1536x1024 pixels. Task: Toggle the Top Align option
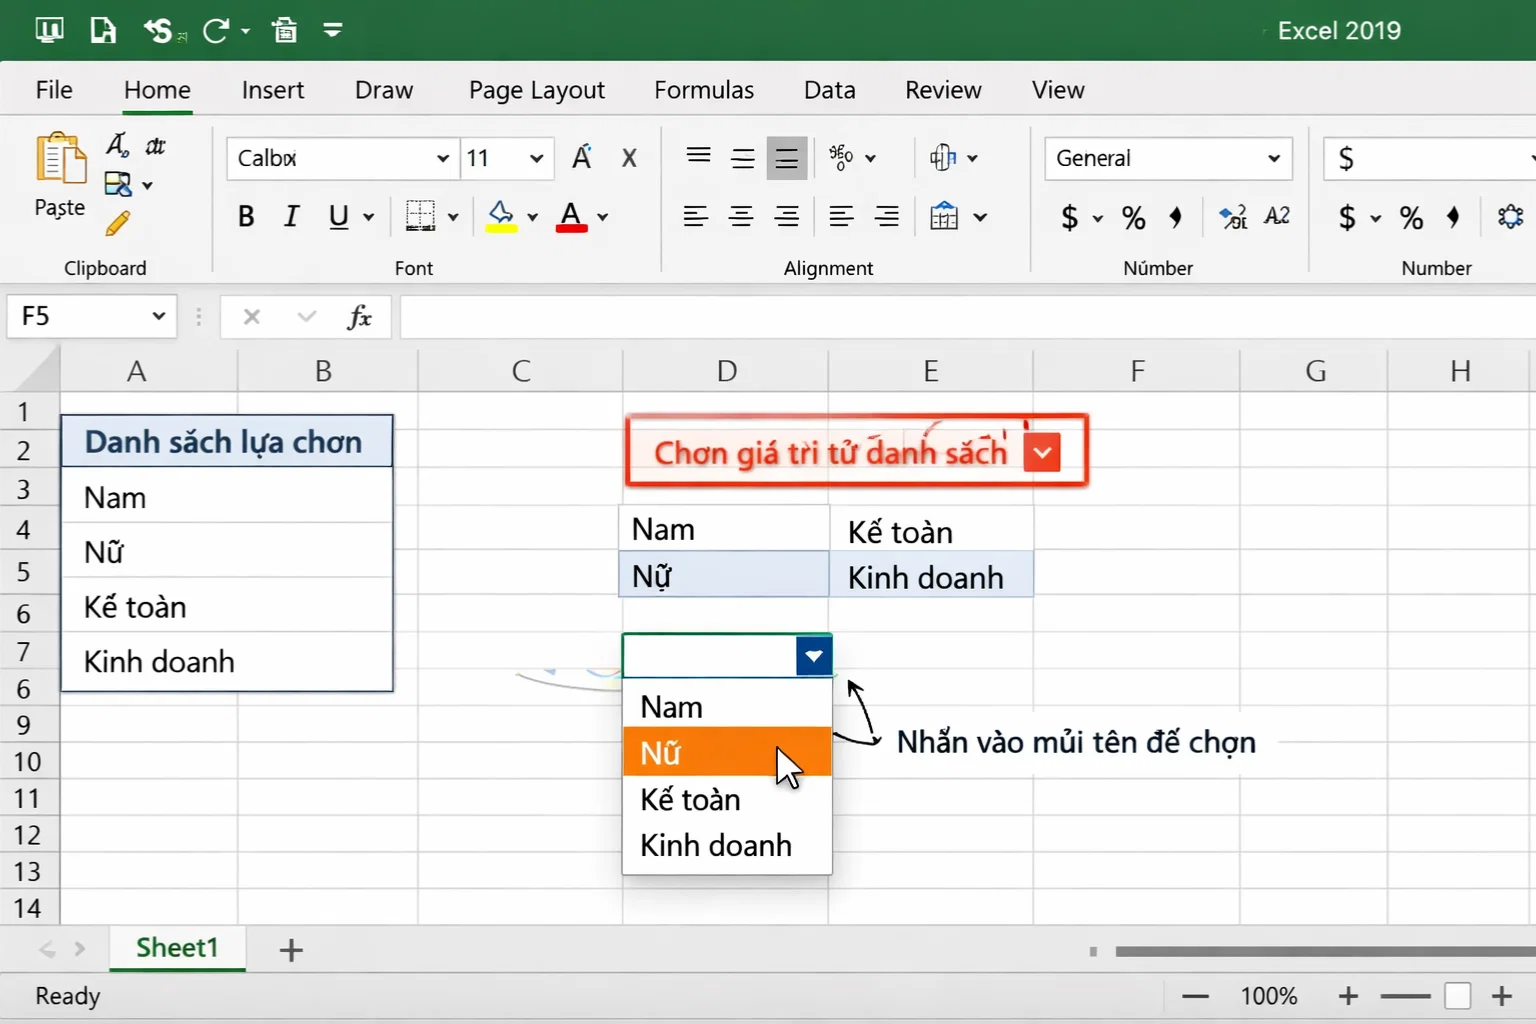coord(697,157)
